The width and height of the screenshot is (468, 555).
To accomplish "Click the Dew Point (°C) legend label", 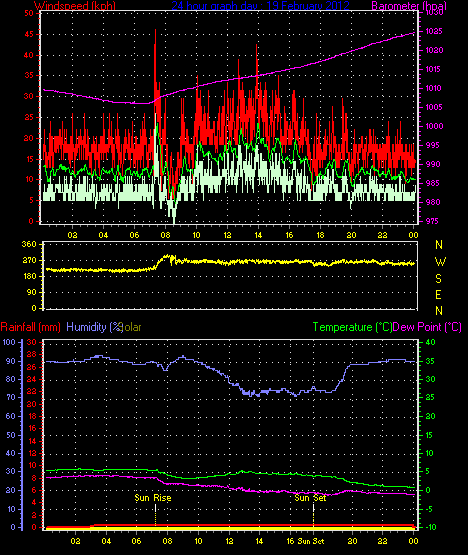I will [427, 327].
